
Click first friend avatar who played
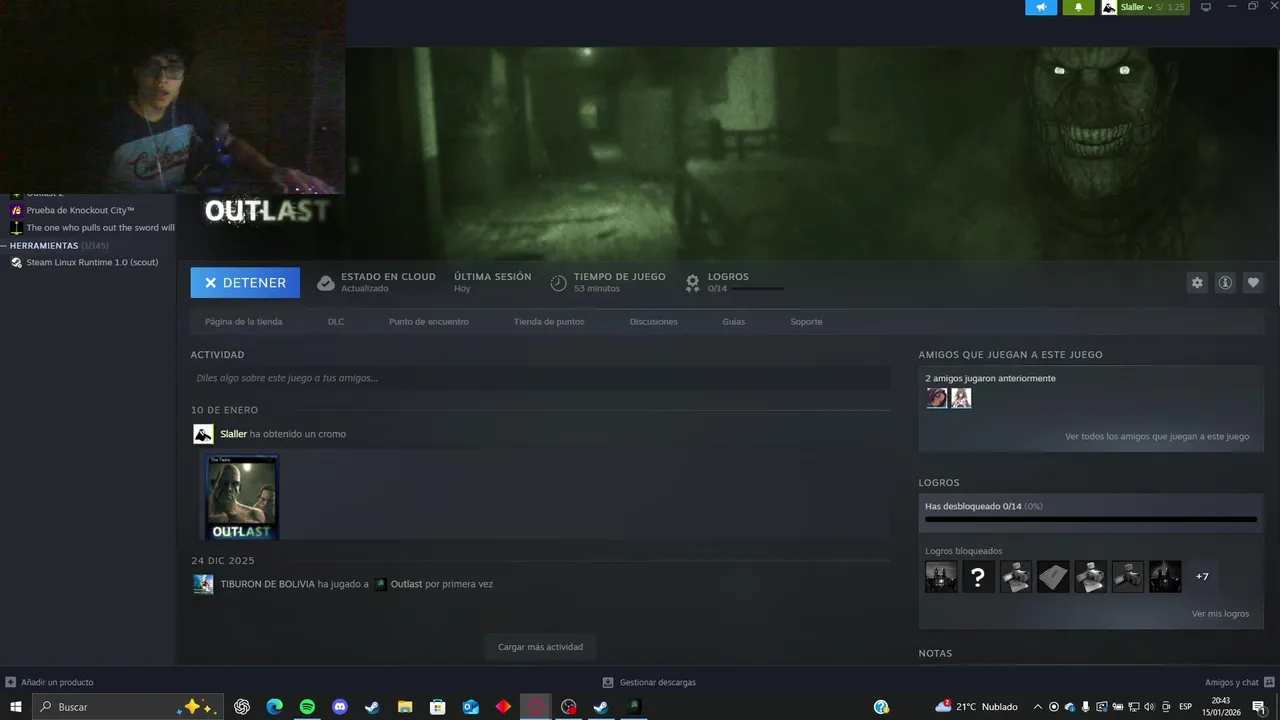point(937,398)
